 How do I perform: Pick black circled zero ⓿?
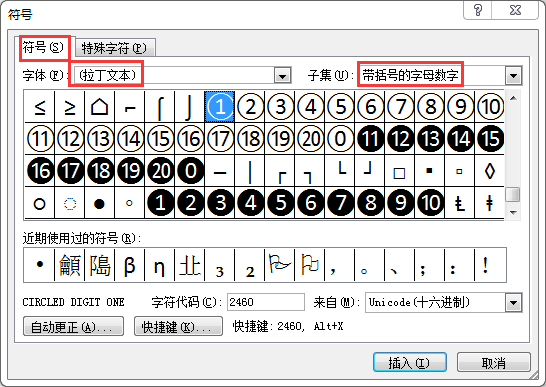tap(190, 171)
